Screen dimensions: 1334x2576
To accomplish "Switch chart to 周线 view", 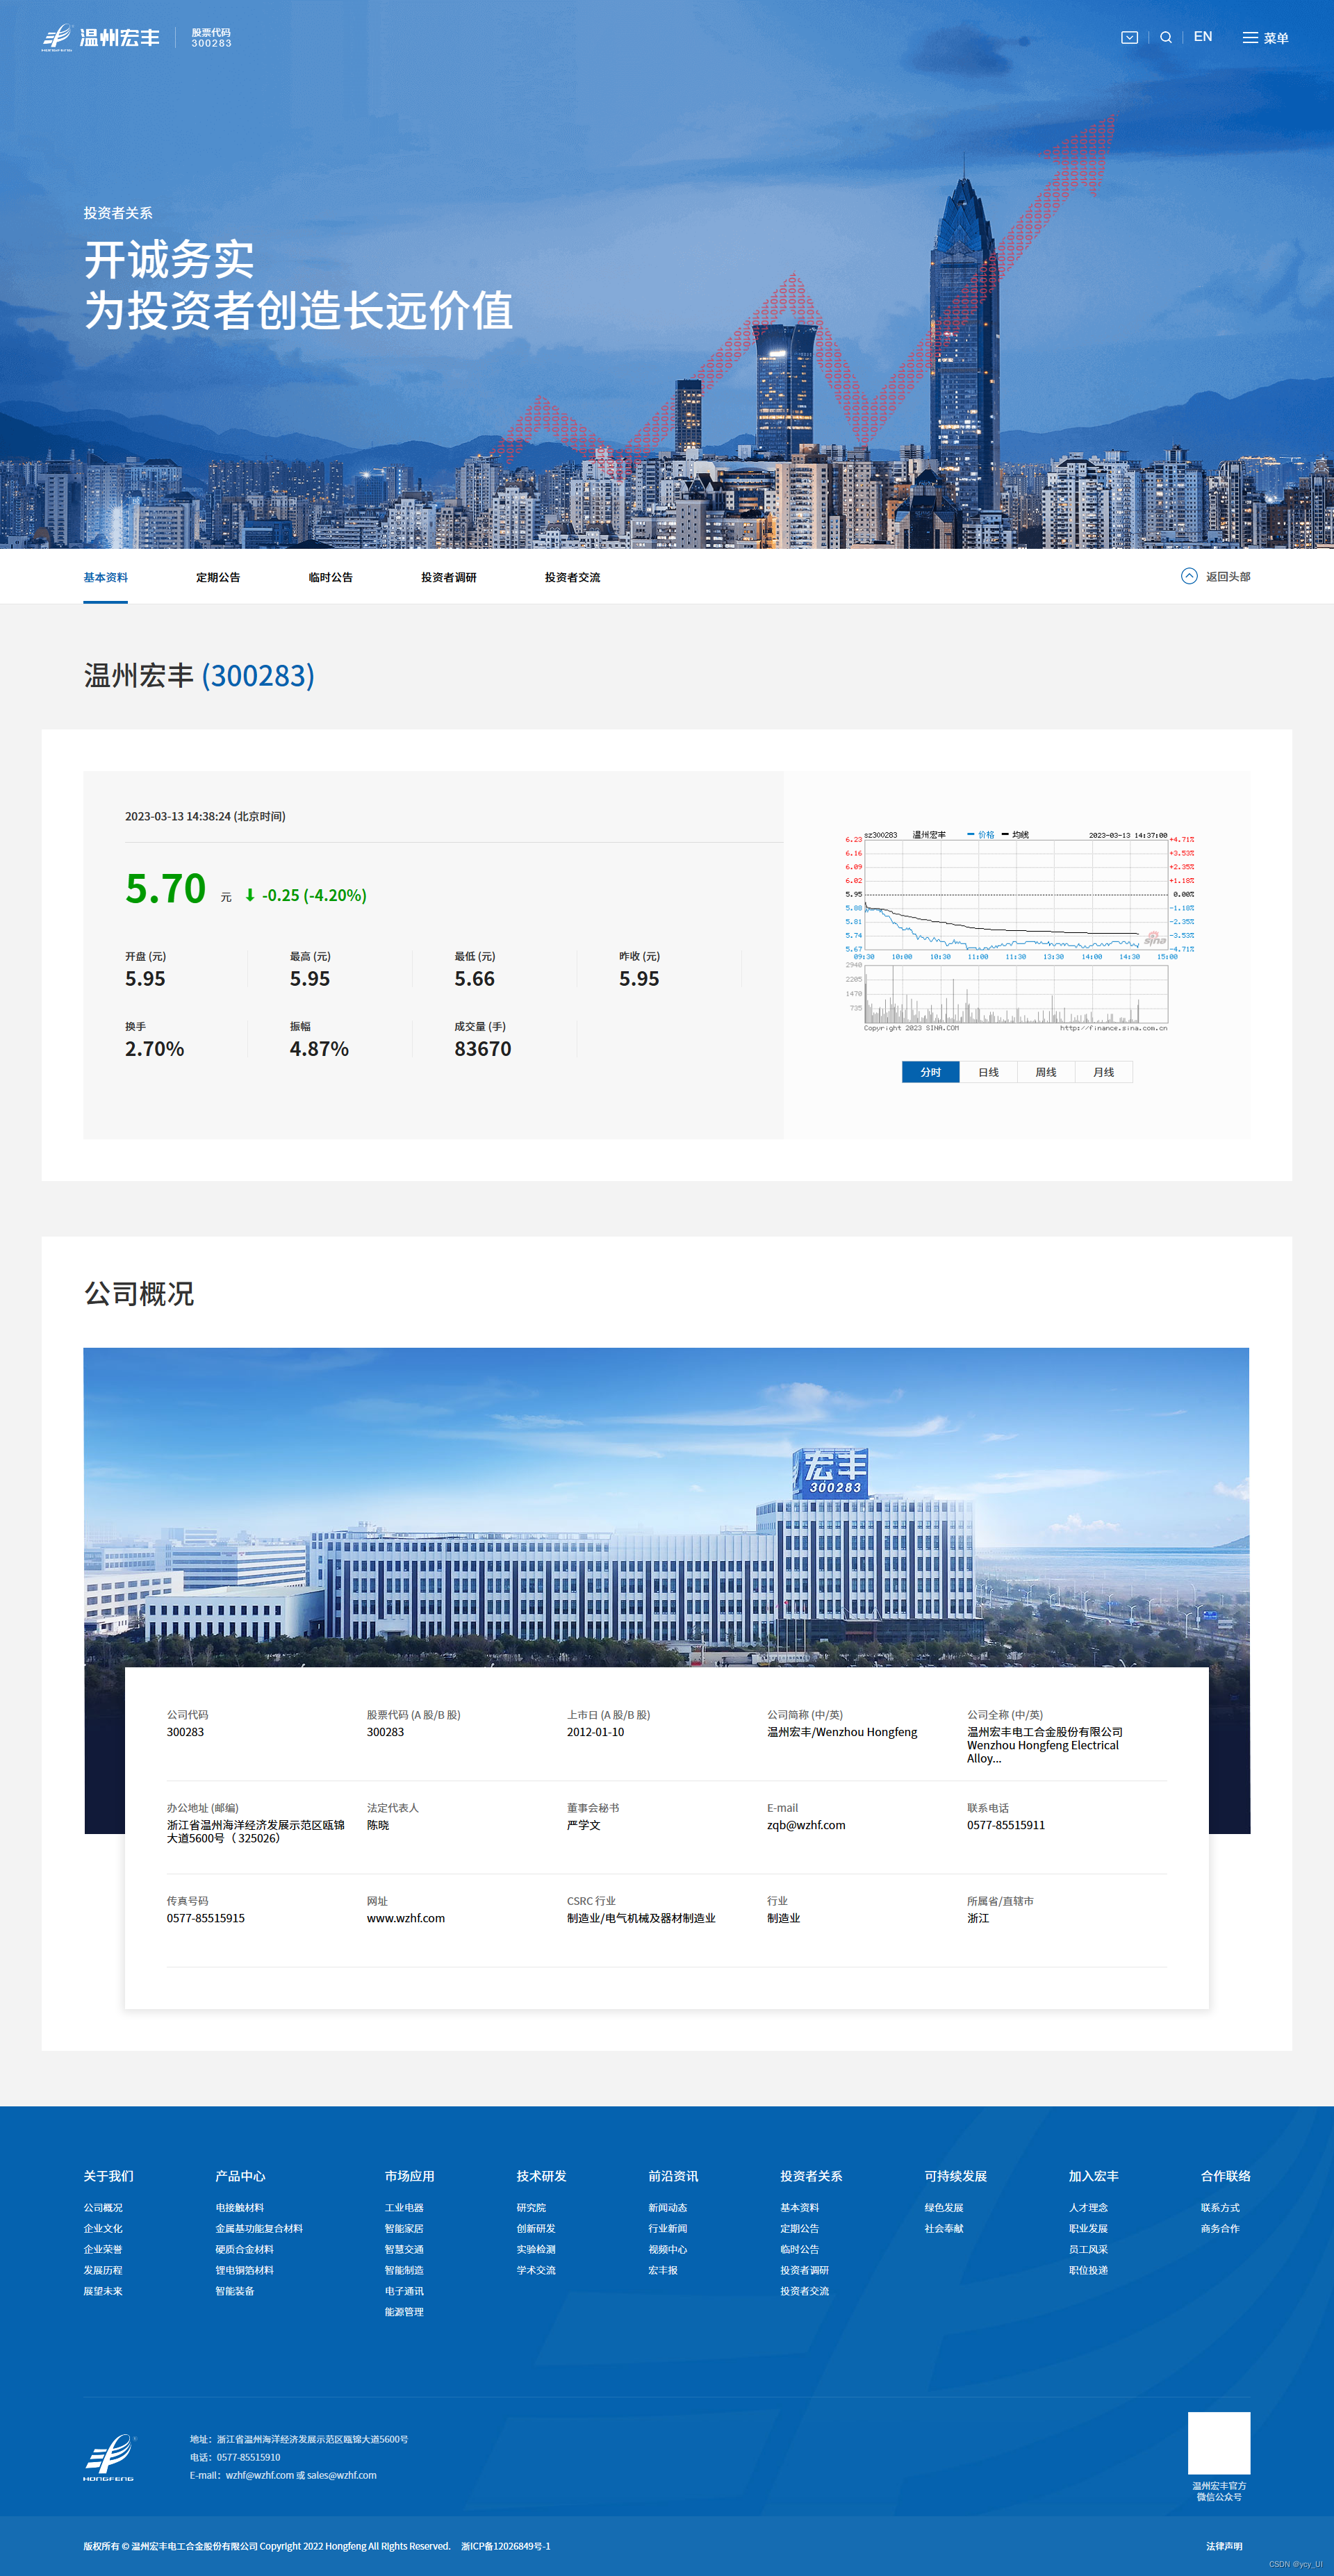I will 1046,1072.
